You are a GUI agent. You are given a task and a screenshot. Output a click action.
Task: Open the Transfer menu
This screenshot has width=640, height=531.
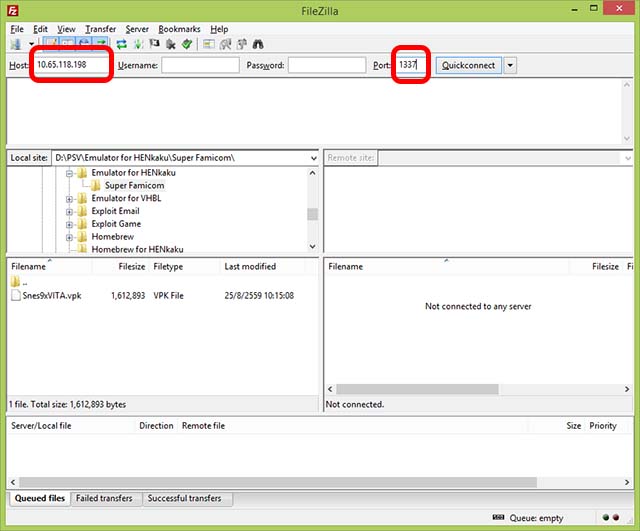pyautogui.click(x=100, y=29)
